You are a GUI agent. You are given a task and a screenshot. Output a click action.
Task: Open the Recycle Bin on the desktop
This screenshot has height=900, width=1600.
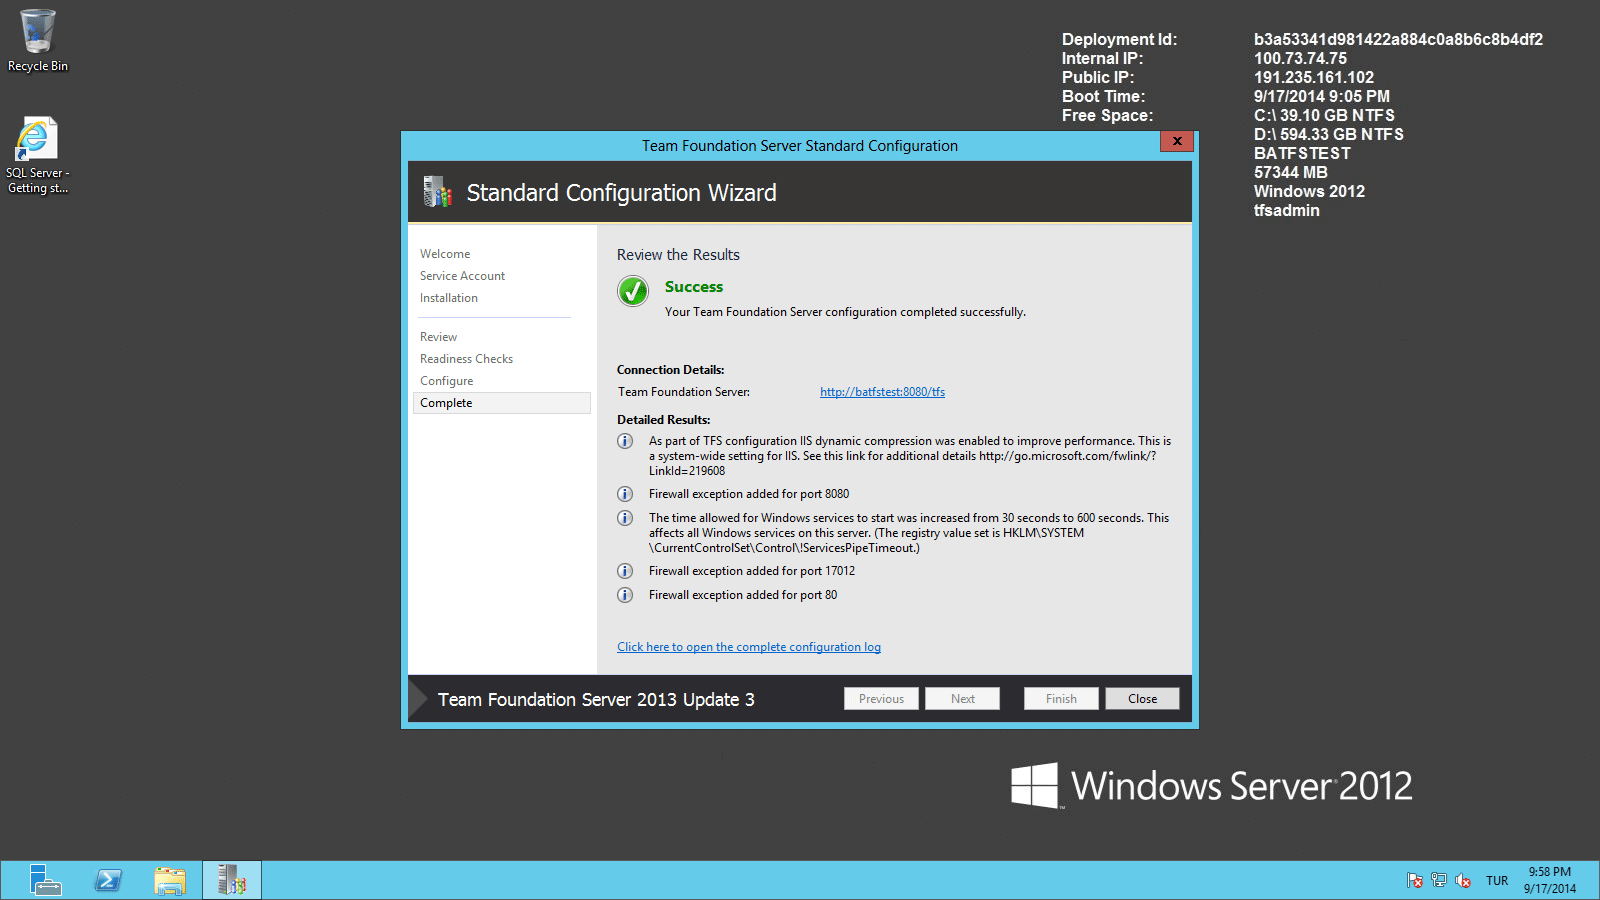tap(37, 30)
